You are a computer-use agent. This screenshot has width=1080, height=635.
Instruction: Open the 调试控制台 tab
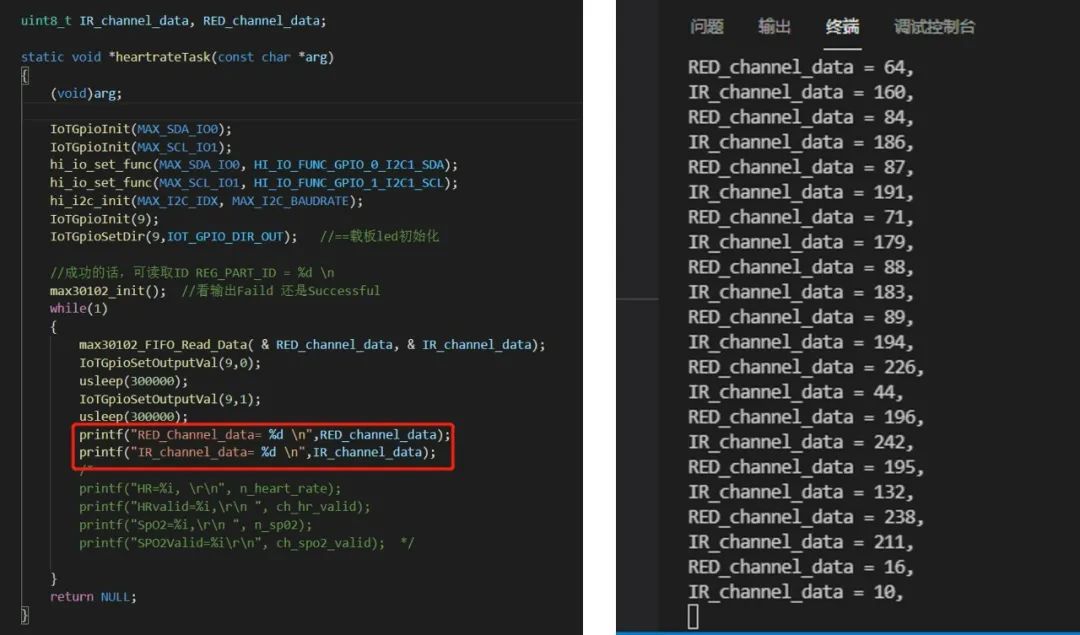[935, 27]
